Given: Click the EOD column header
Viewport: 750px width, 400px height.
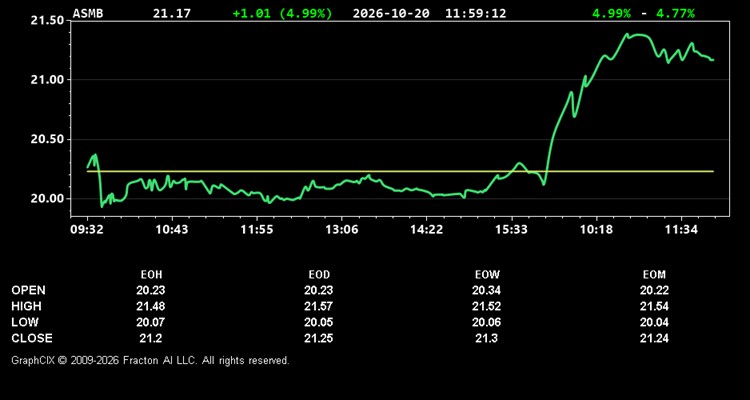Looking at the screenshot, I should [x=319, y=275].
